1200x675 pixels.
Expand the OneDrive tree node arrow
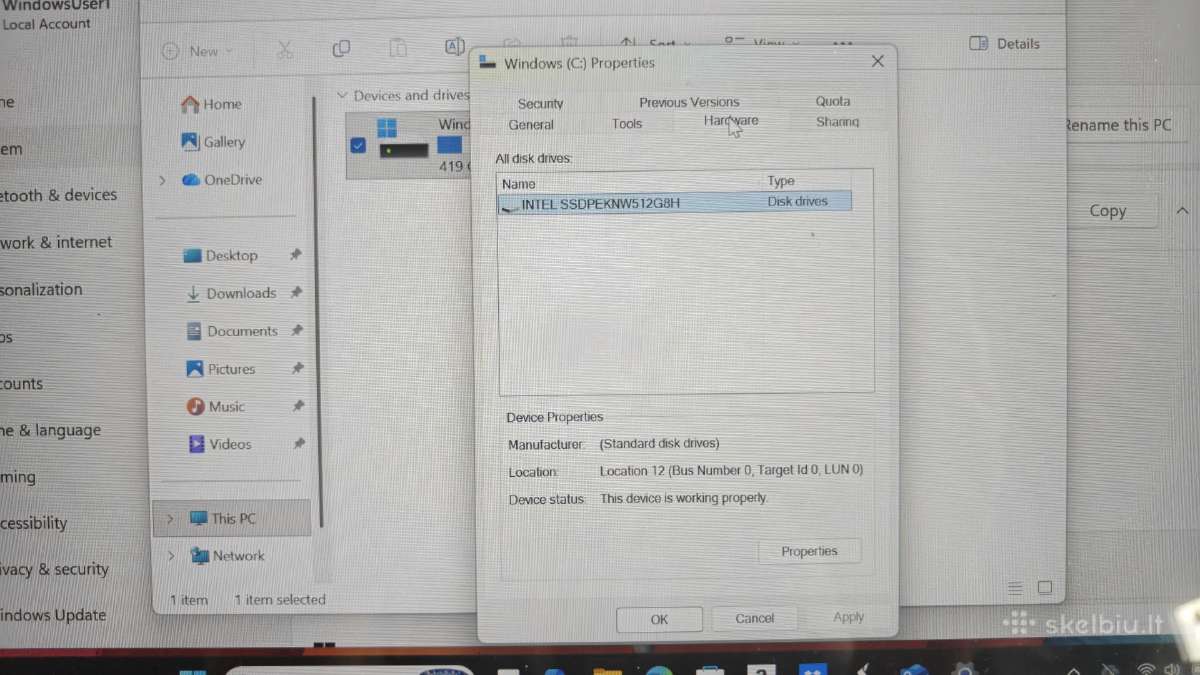pyautogui.click(x=163, y=180)
